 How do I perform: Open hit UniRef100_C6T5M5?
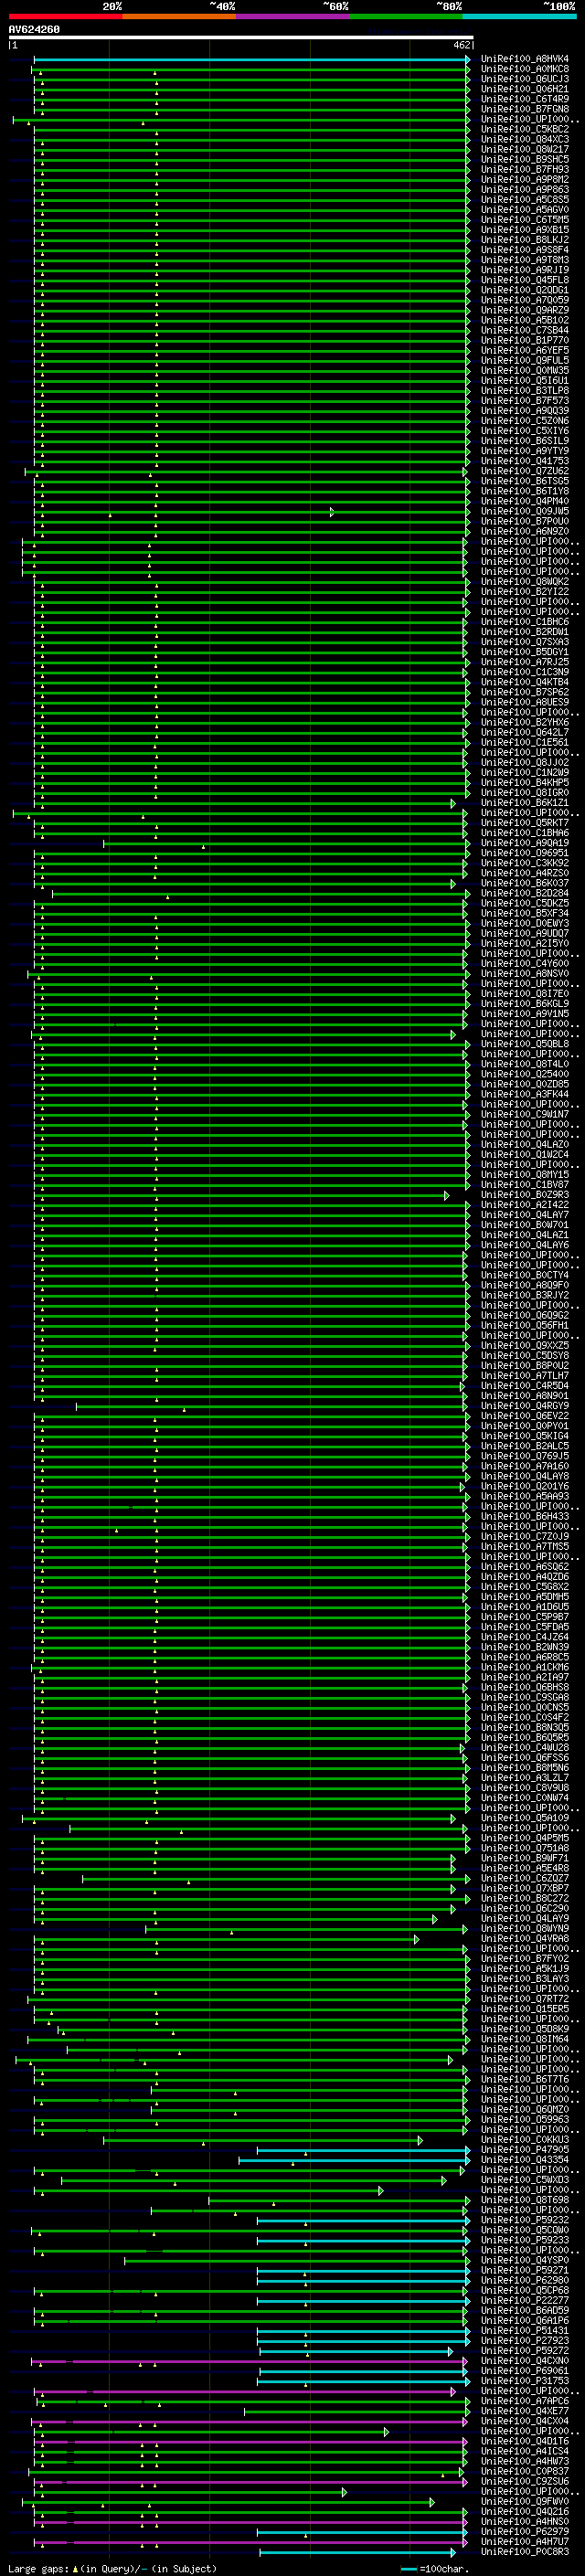pyautogui.click(x=525, y=219)
